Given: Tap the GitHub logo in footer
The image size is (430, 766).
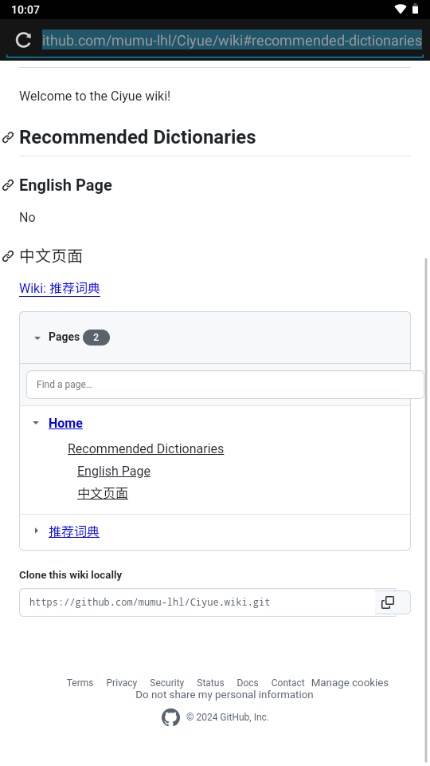Looking at the screenshot, I should (x=171, y=717).
